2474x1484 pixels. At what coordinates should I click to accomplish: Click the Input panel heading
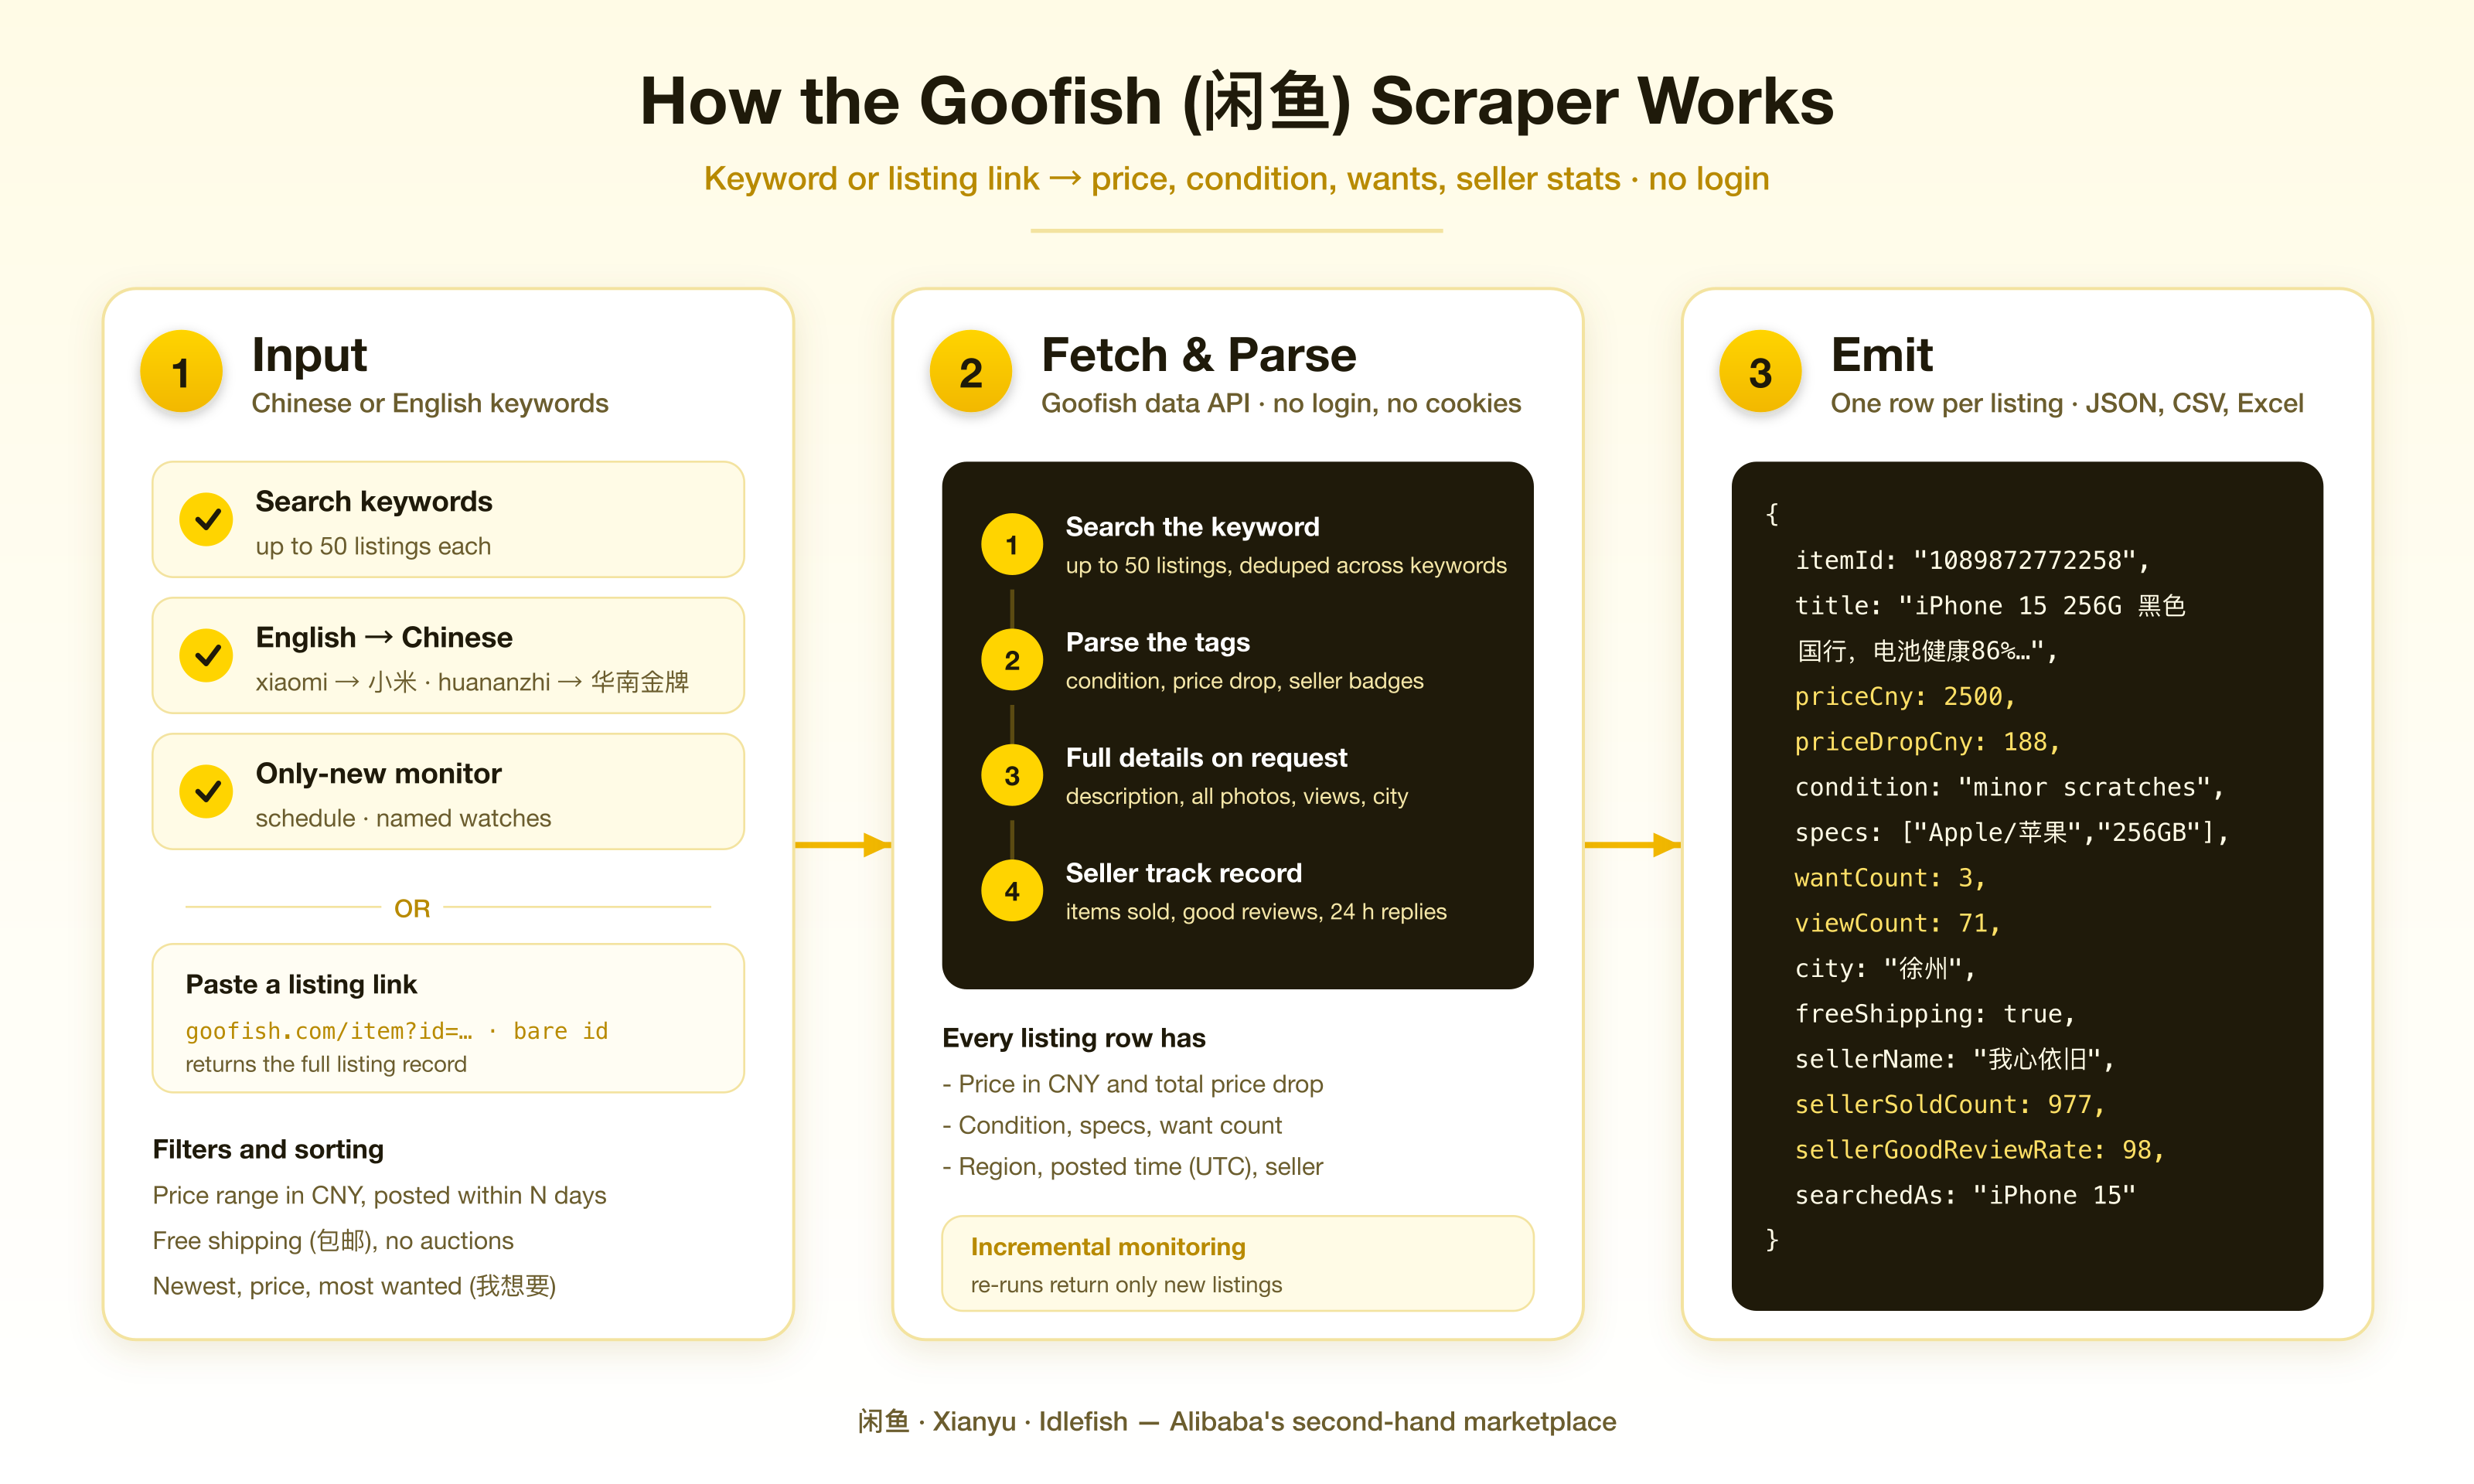309,355
